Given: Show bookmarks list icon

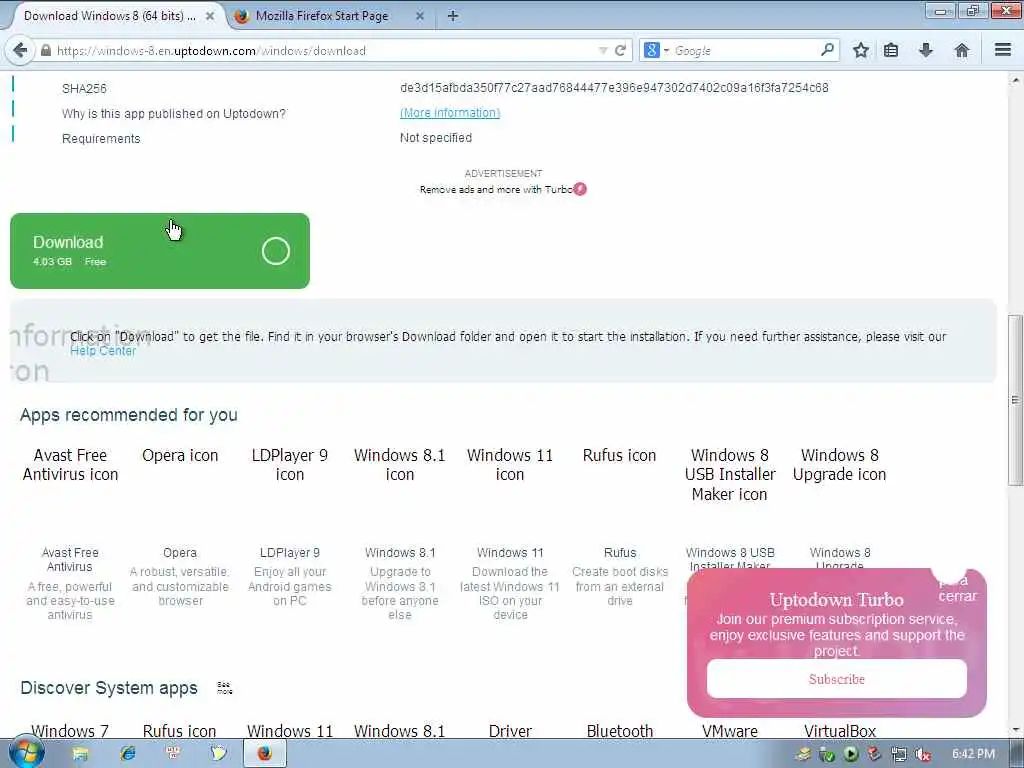Looking at the screenshot, I should pos(891,50).
